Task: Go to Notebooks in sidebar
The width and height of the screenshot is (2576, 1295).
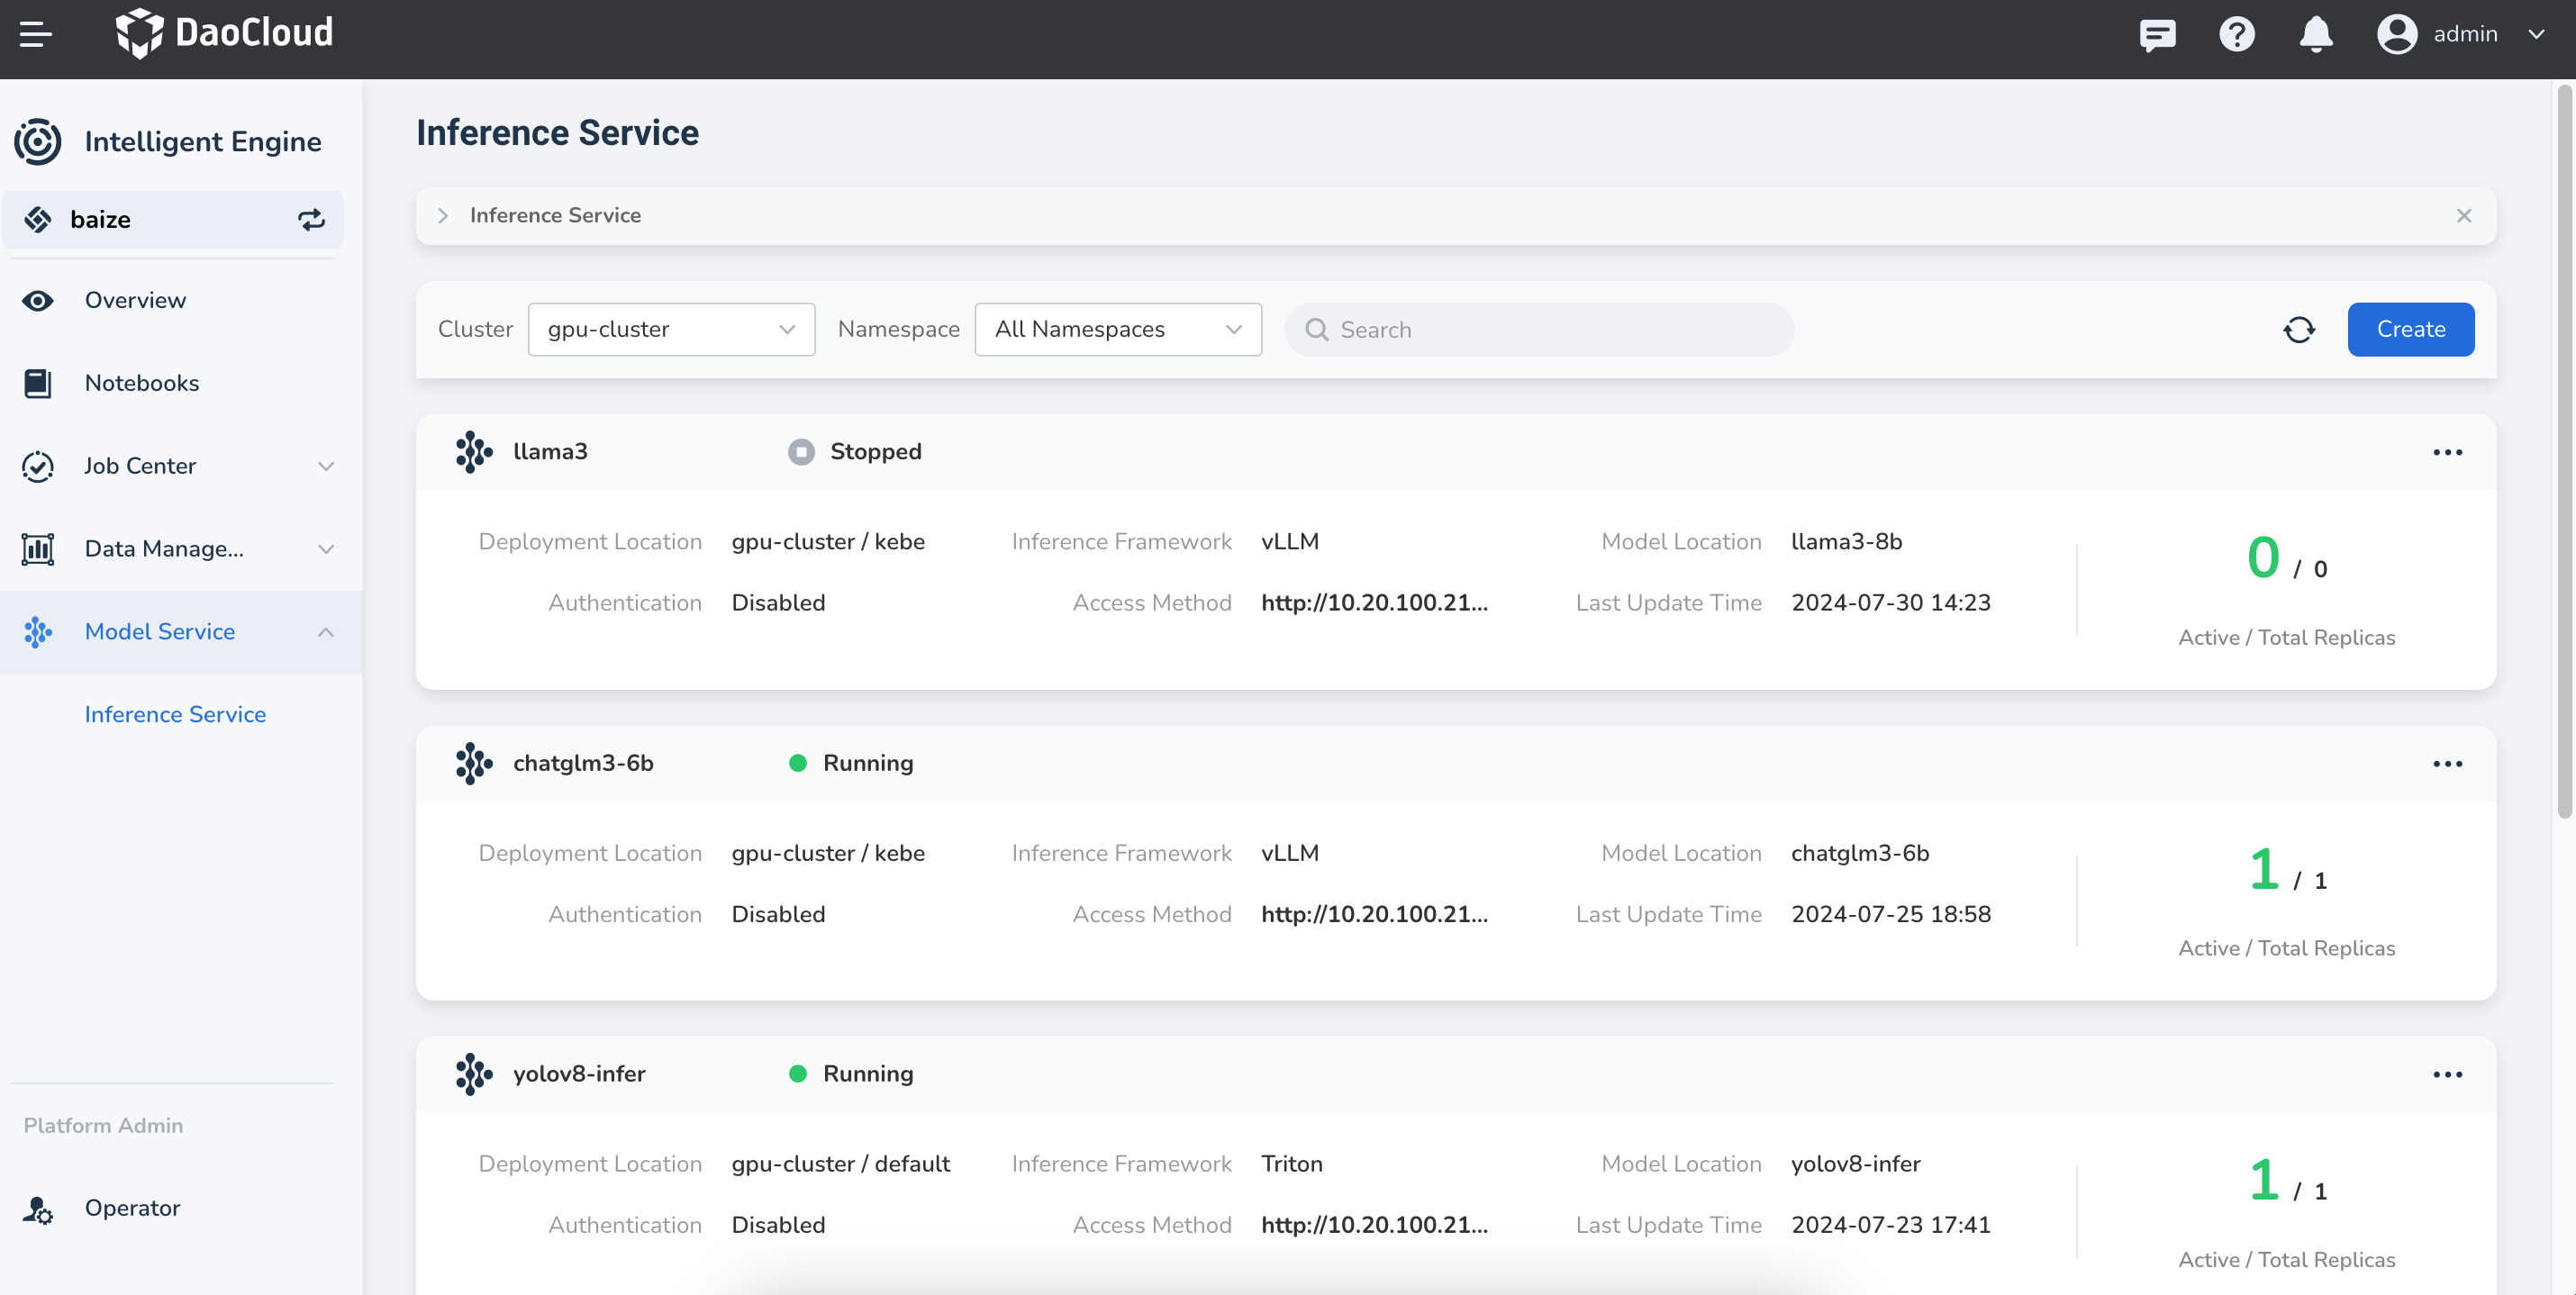Action: point(141,383)
